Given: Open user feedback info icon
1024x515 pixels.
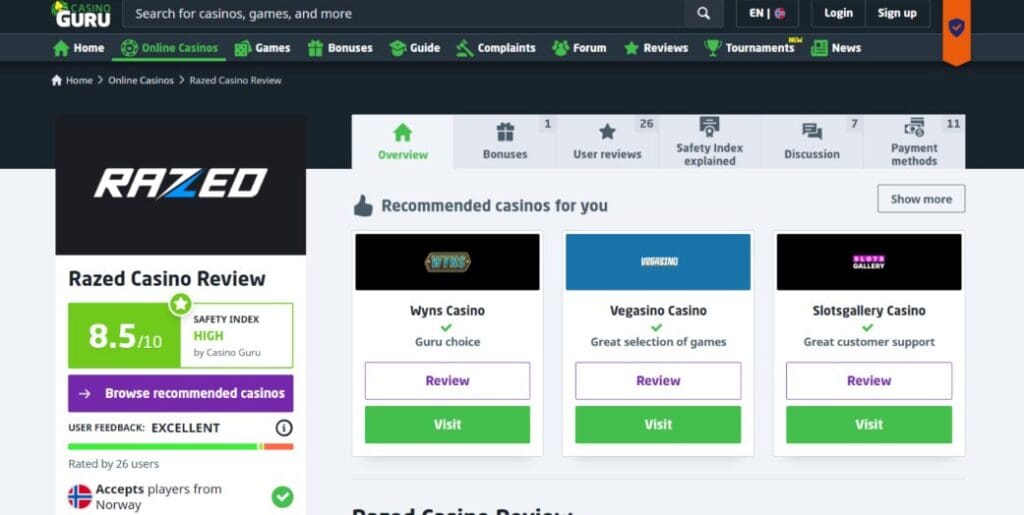Looking at the screenshot, I should 283,428.
